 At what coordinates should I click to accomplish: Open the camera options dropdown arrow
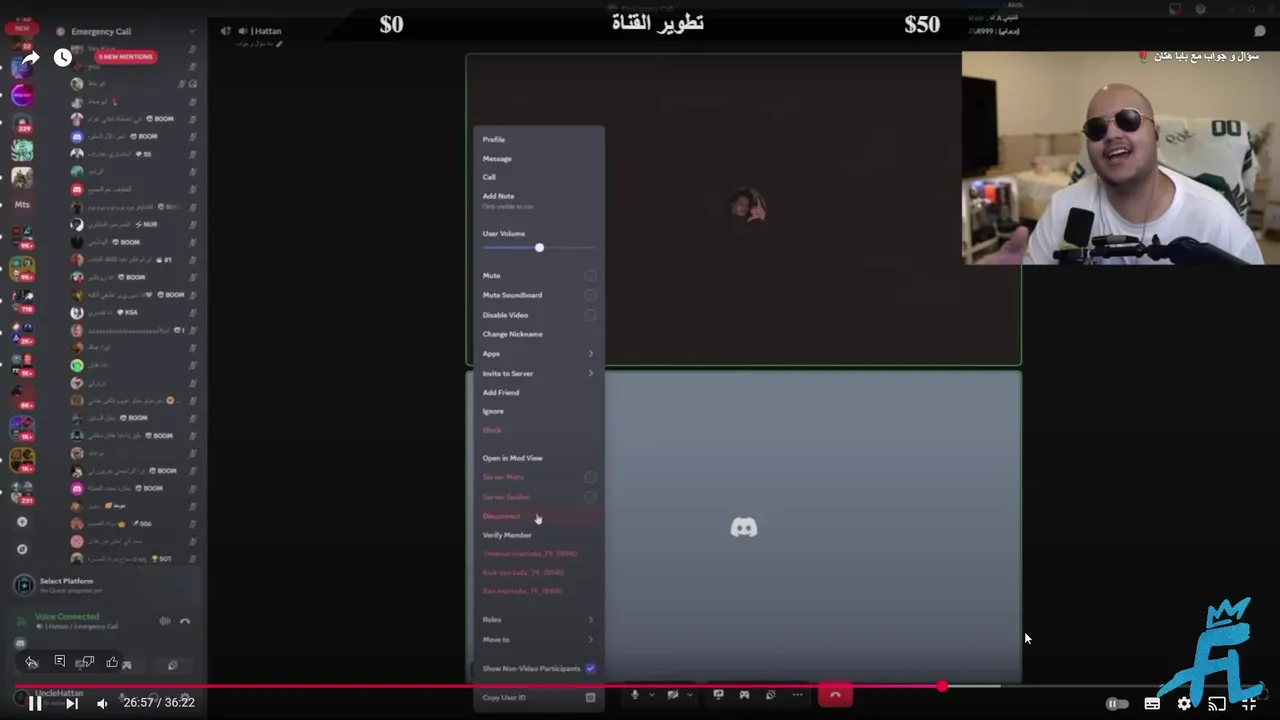click(690, 694)
